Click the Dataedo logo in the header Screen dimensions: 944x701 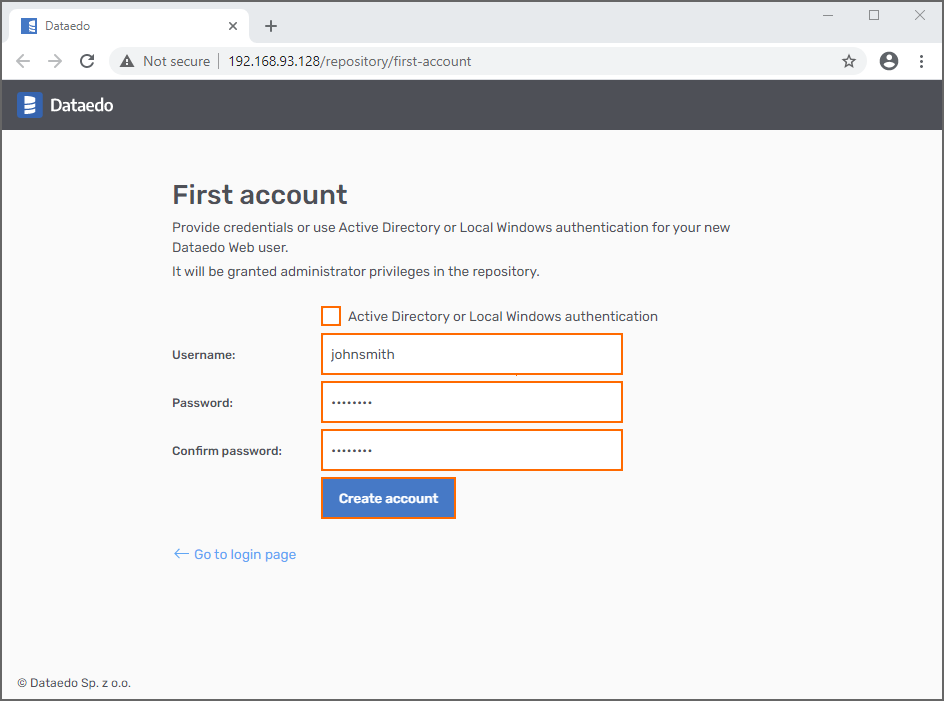65,104
